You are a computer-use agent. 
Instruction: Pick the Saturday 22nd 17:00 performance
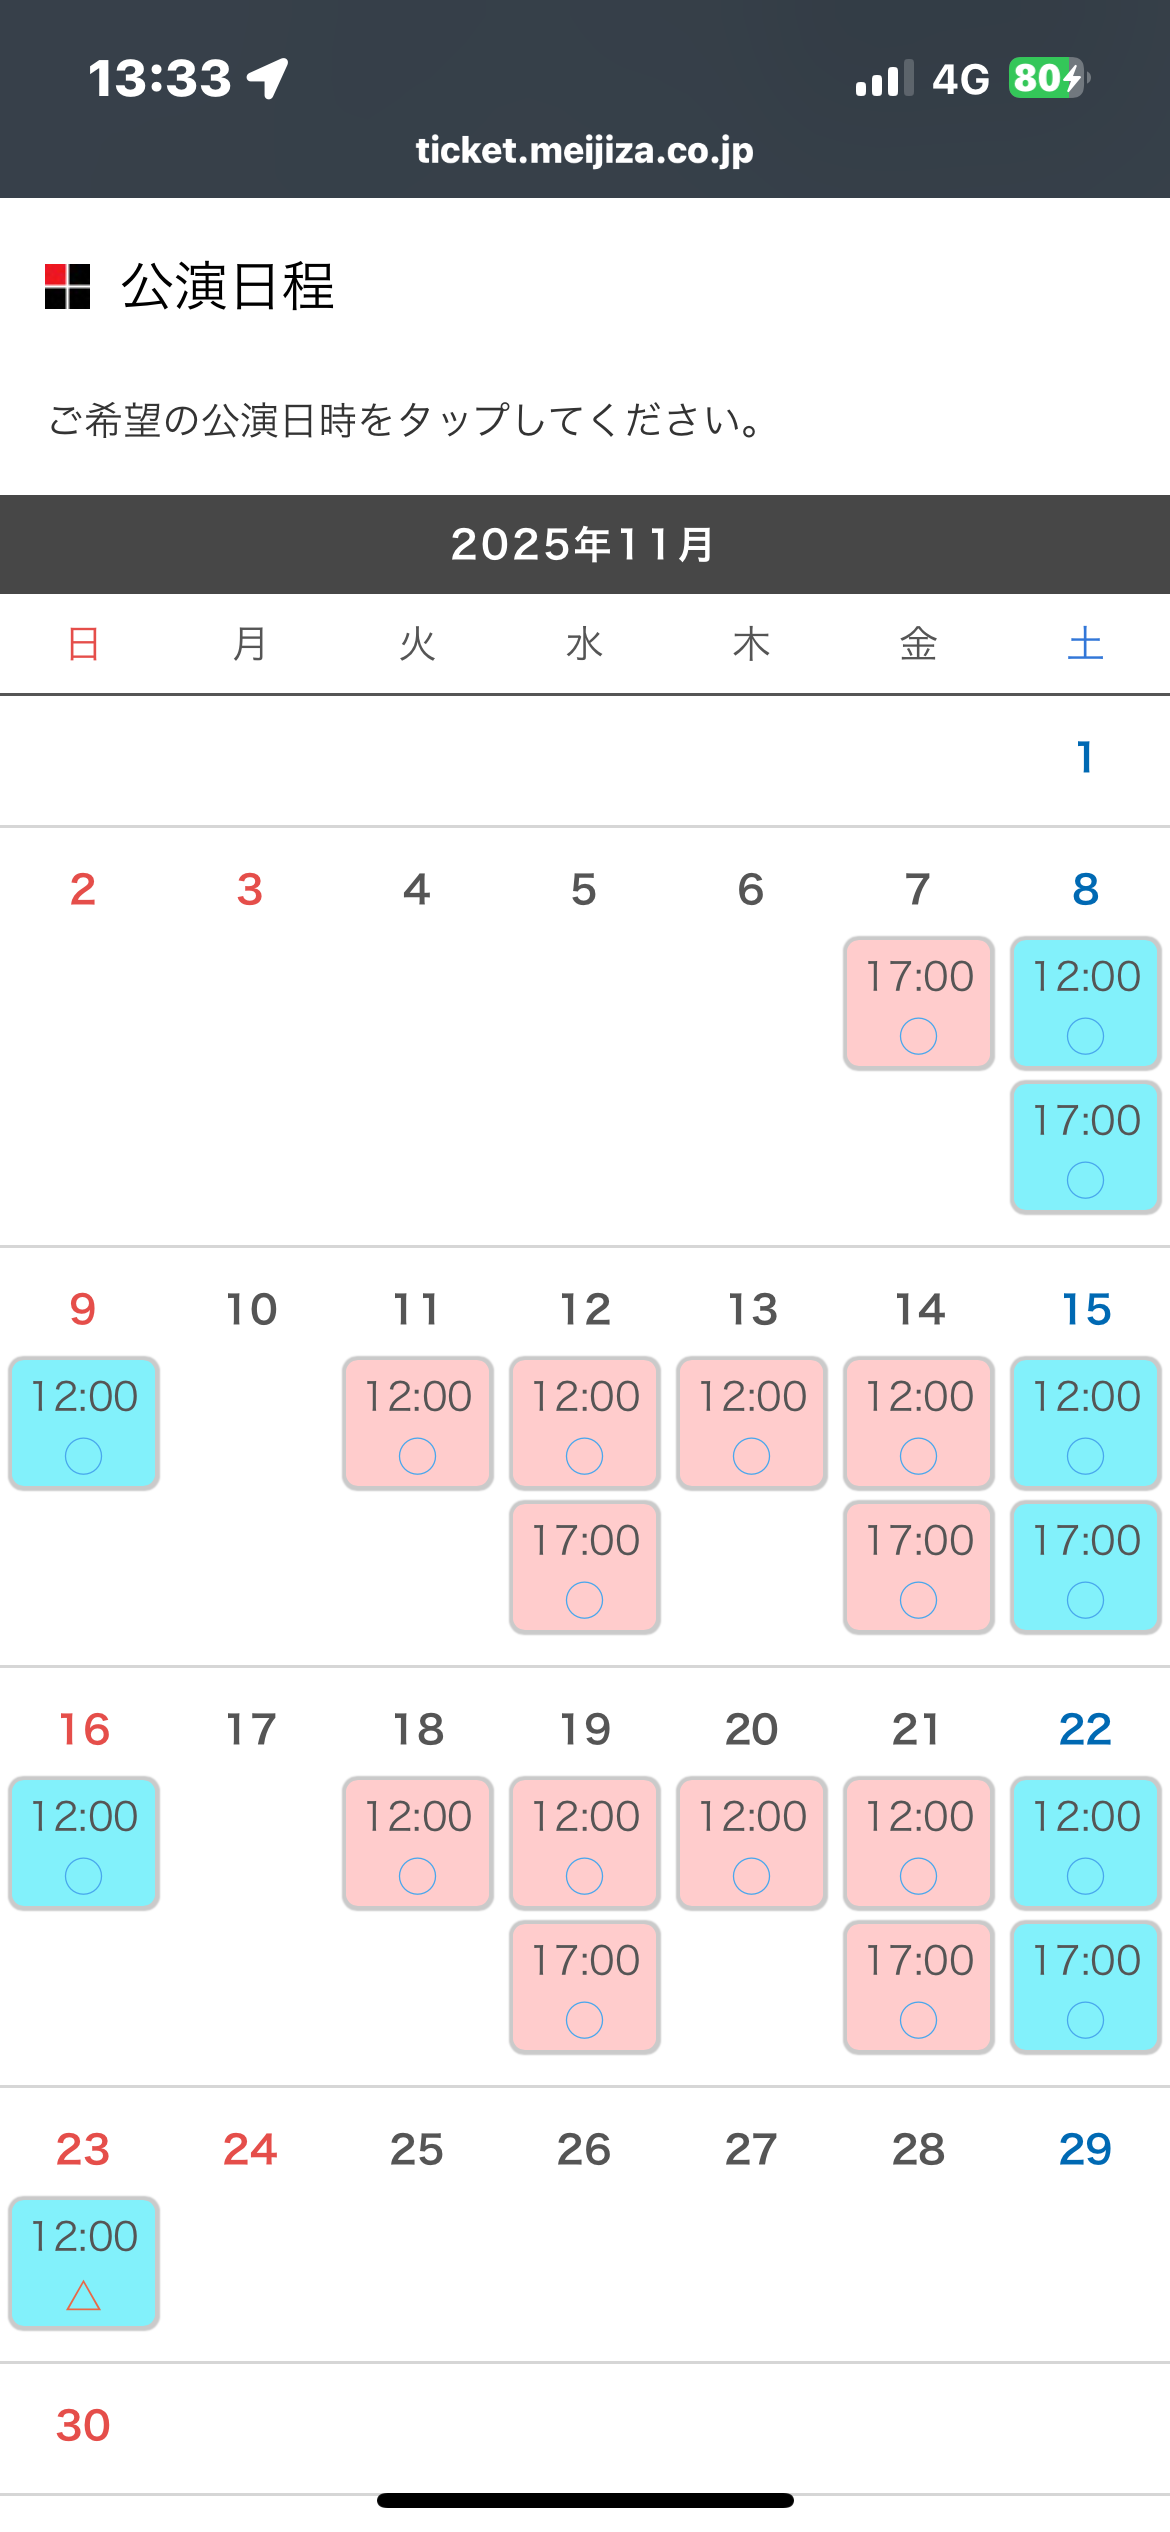point(1085,1987)
